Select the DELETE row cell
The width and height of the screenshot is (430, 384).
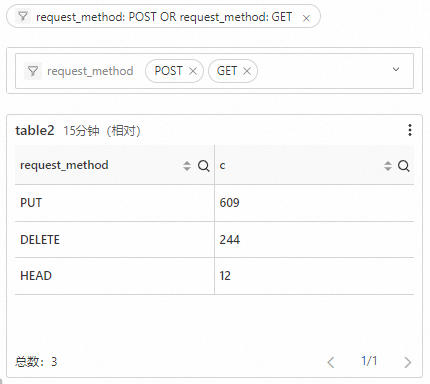click(114, 239)
